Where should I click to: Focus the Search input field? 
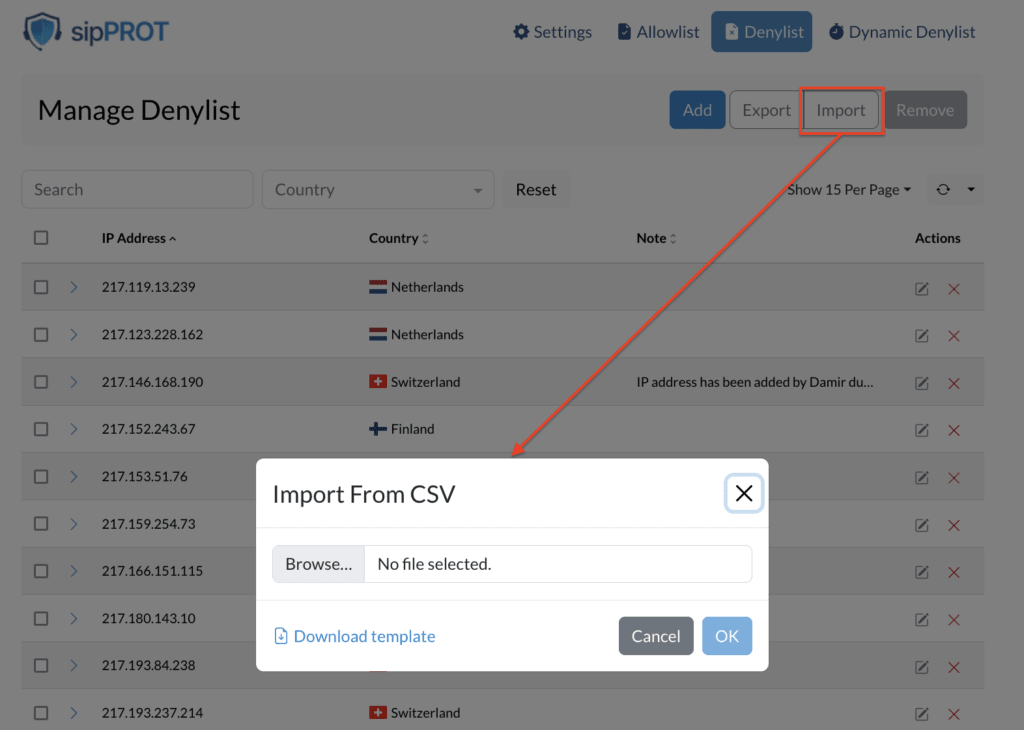(x=137, y=189)
